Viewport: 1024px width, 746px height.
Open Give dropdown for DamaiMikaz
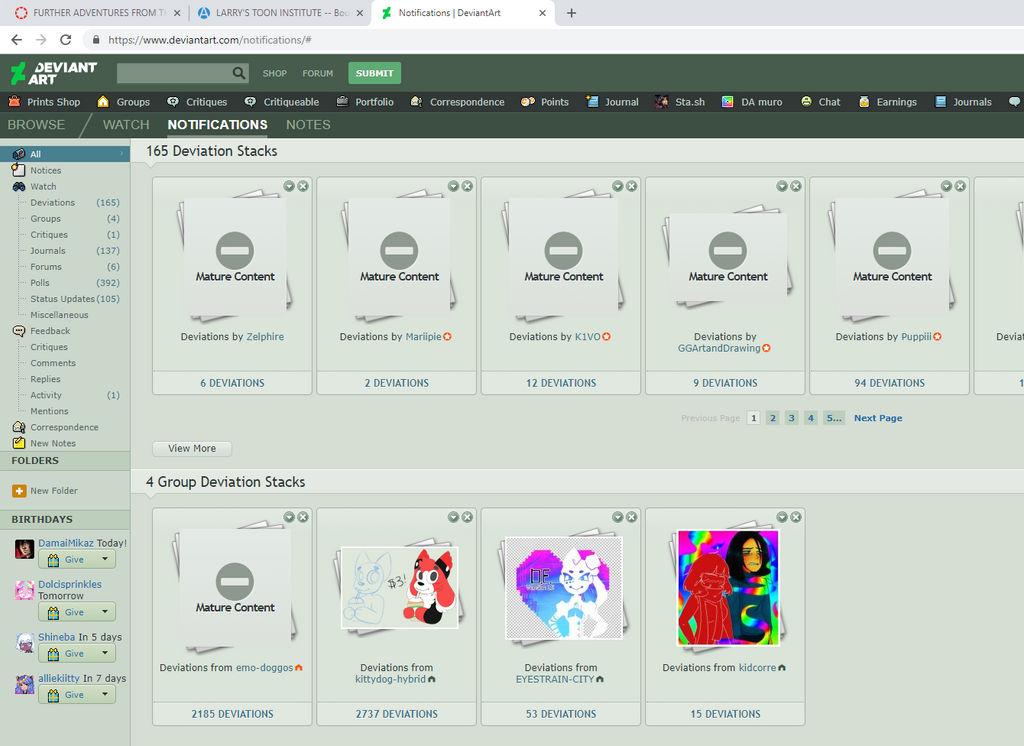tap(105, 559)
